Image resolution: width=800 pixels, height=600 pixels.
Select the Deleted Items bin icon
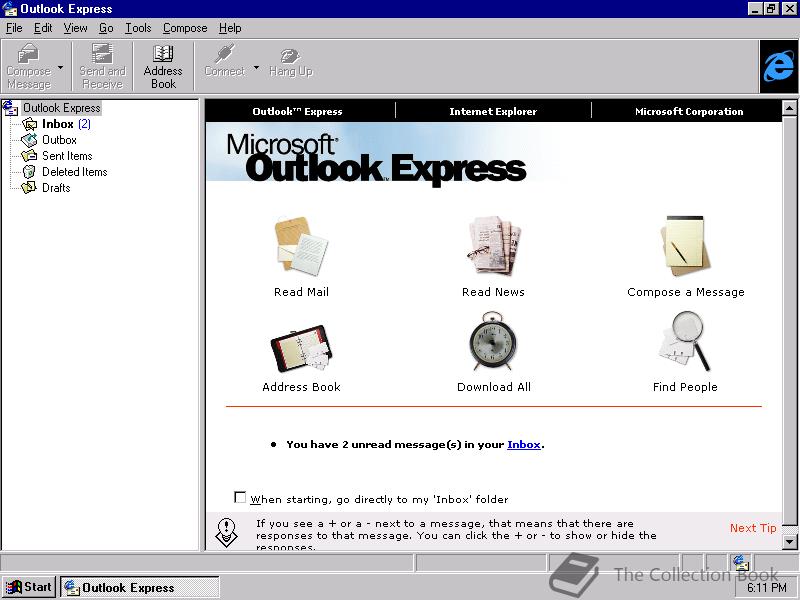click(29, 172)
